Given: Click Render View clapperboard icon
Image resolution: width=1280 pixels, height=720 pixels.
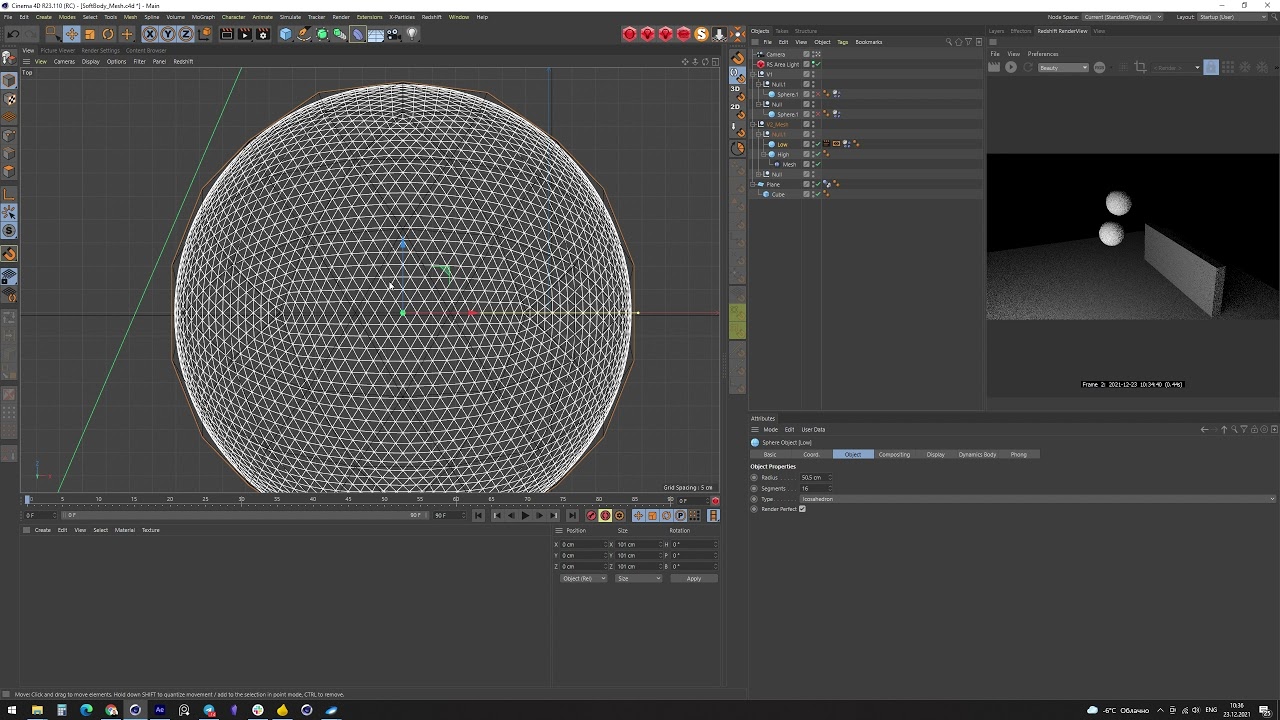Looking at the screenshot, I should pos(227,34).
